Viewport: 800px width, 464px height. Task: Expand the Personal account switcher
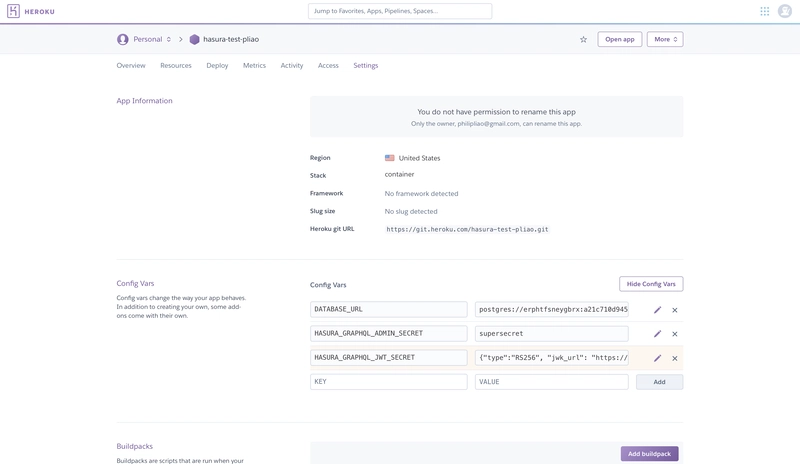(152, 39)
